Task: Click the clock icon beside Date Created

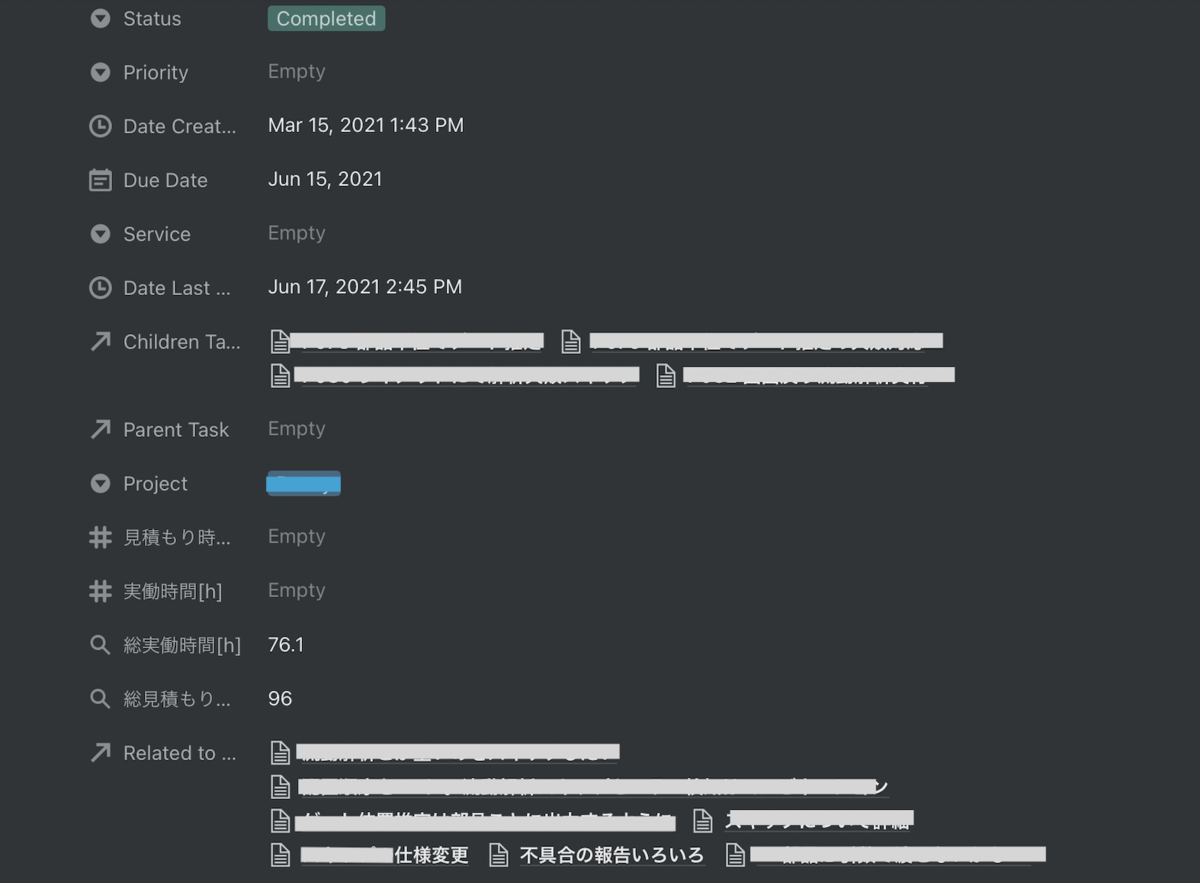Action: click(x=100, y=126)
